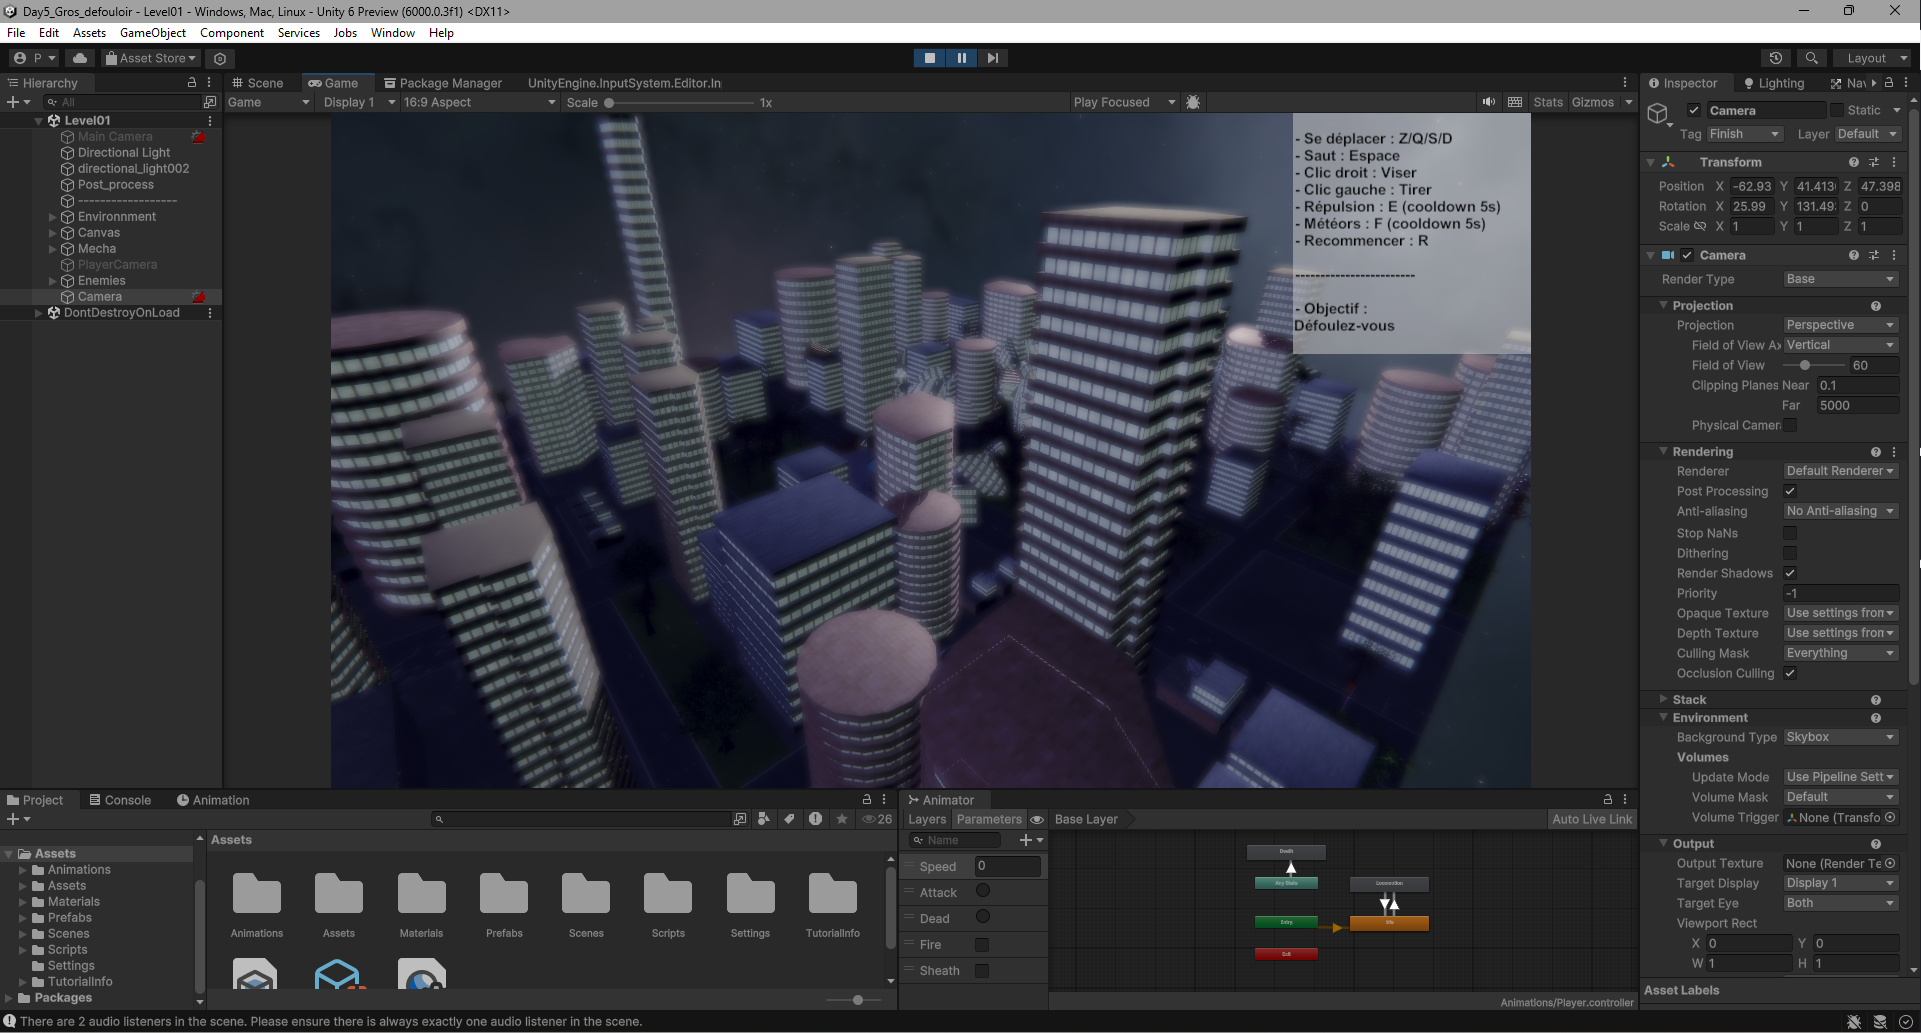
Task: Open the GameObject menu
Action: (x=152, y=33)
